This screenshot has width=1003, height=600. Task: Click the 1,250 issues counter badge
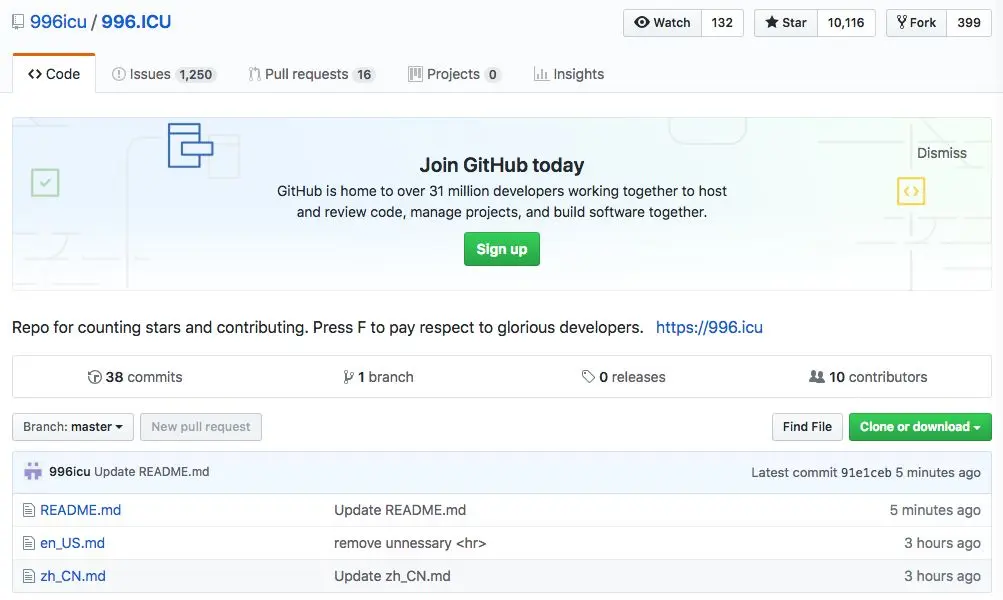tap(196, 75)
